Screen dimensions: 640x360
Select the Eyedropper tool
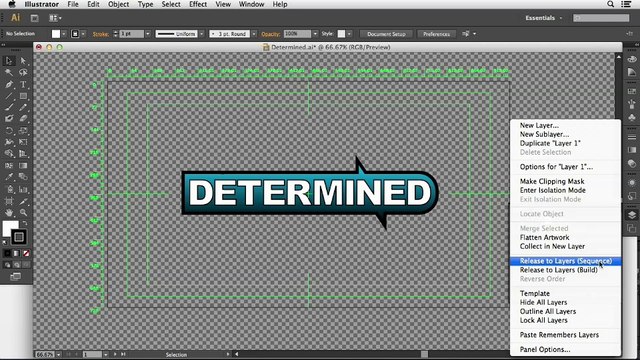pyautogui.click(x=9, y=177)
